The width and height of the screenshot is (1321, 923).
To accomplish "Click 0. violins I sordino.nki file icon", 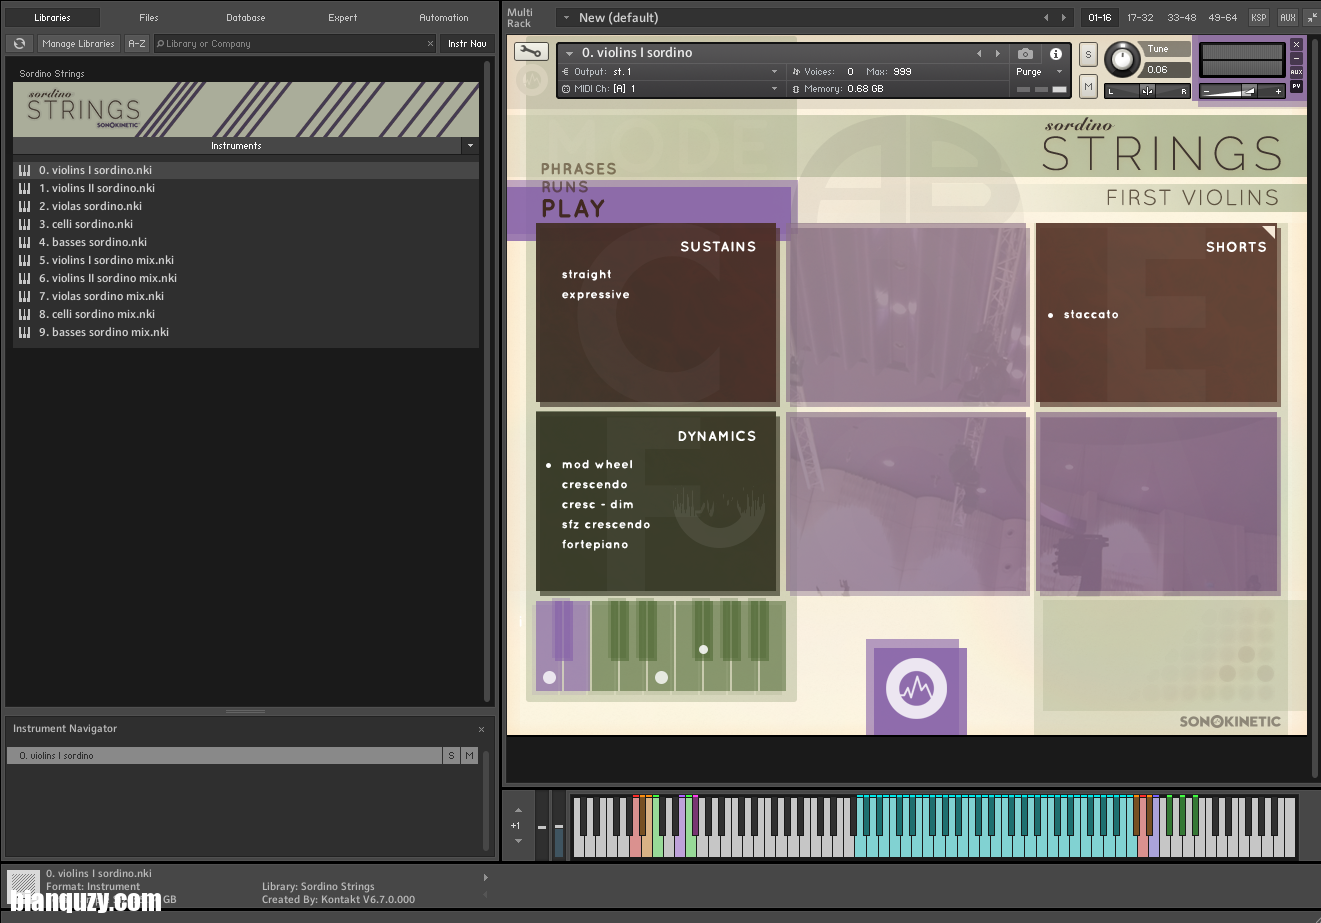I will (25, 170).
